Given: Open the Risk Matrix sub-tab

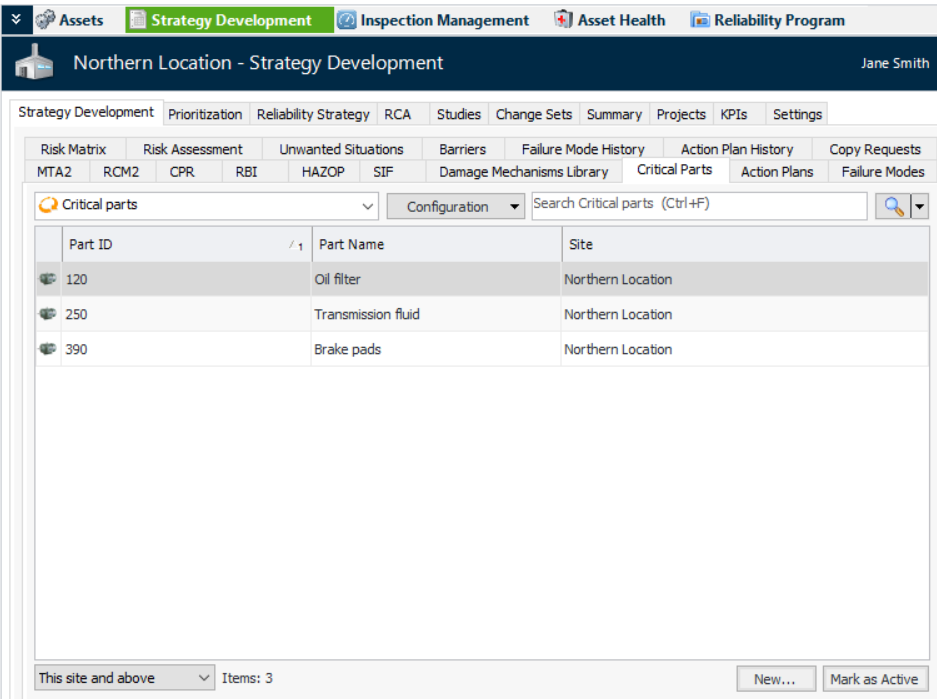Looking at the screenshot, I should pyautogui.click(x=74, y=149).
